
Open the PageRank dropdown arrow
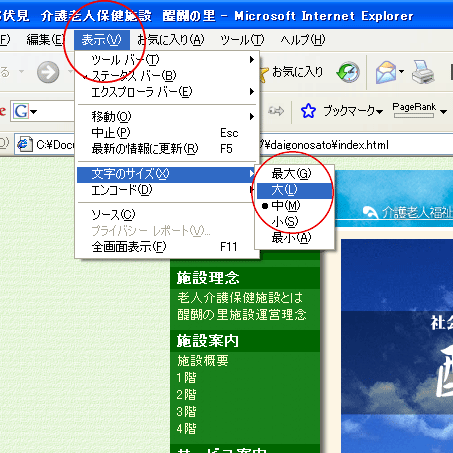443,112
